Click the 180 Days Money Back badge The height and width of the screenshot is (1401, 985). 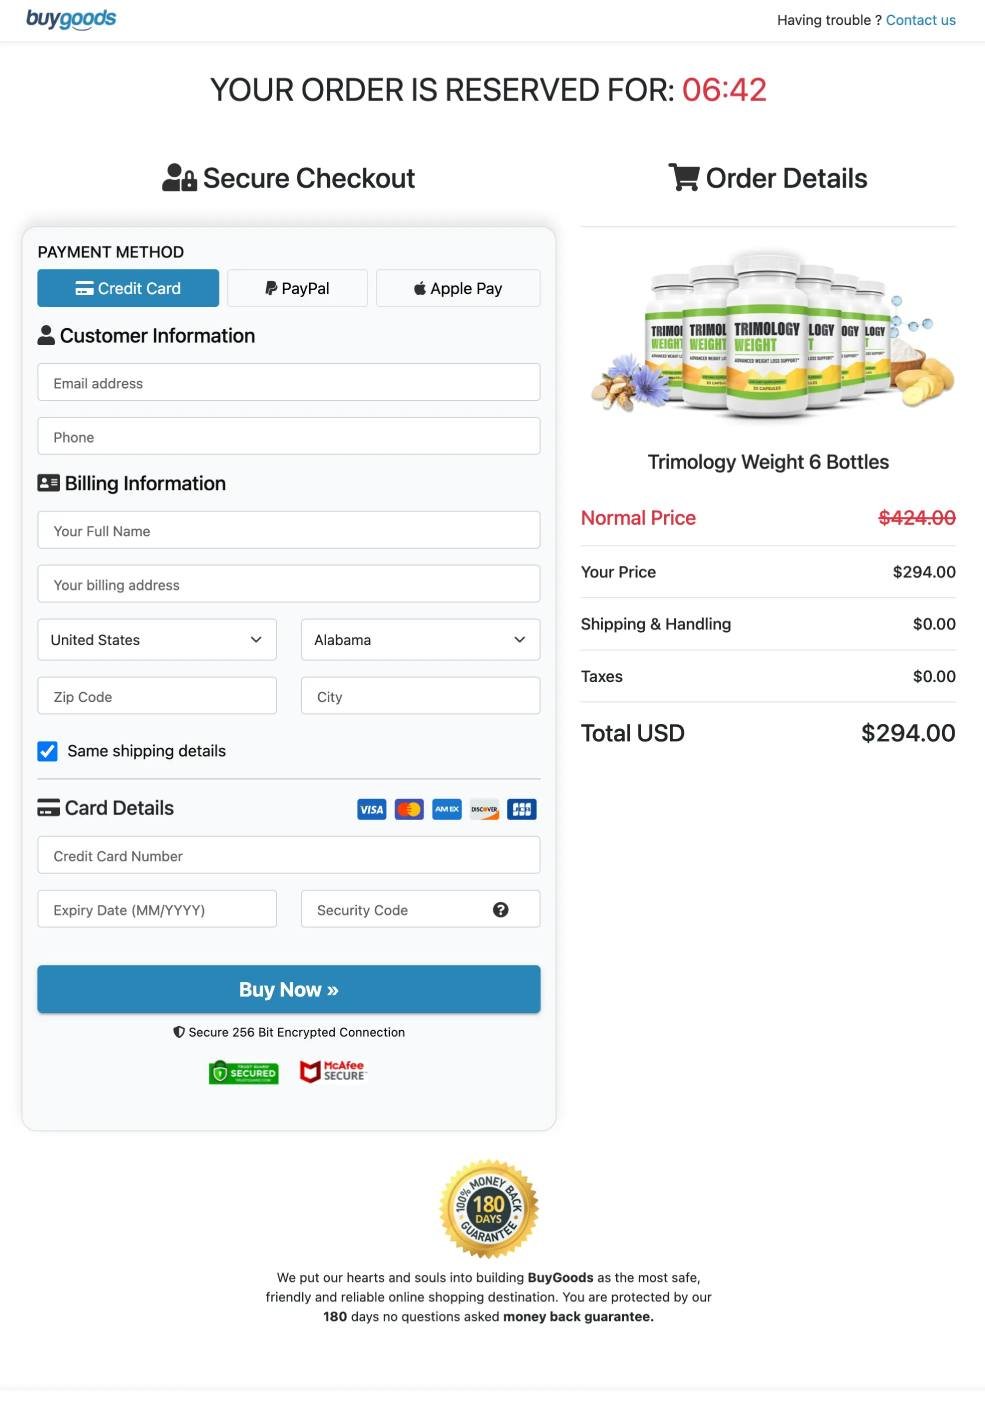[x=489, y=1207]
